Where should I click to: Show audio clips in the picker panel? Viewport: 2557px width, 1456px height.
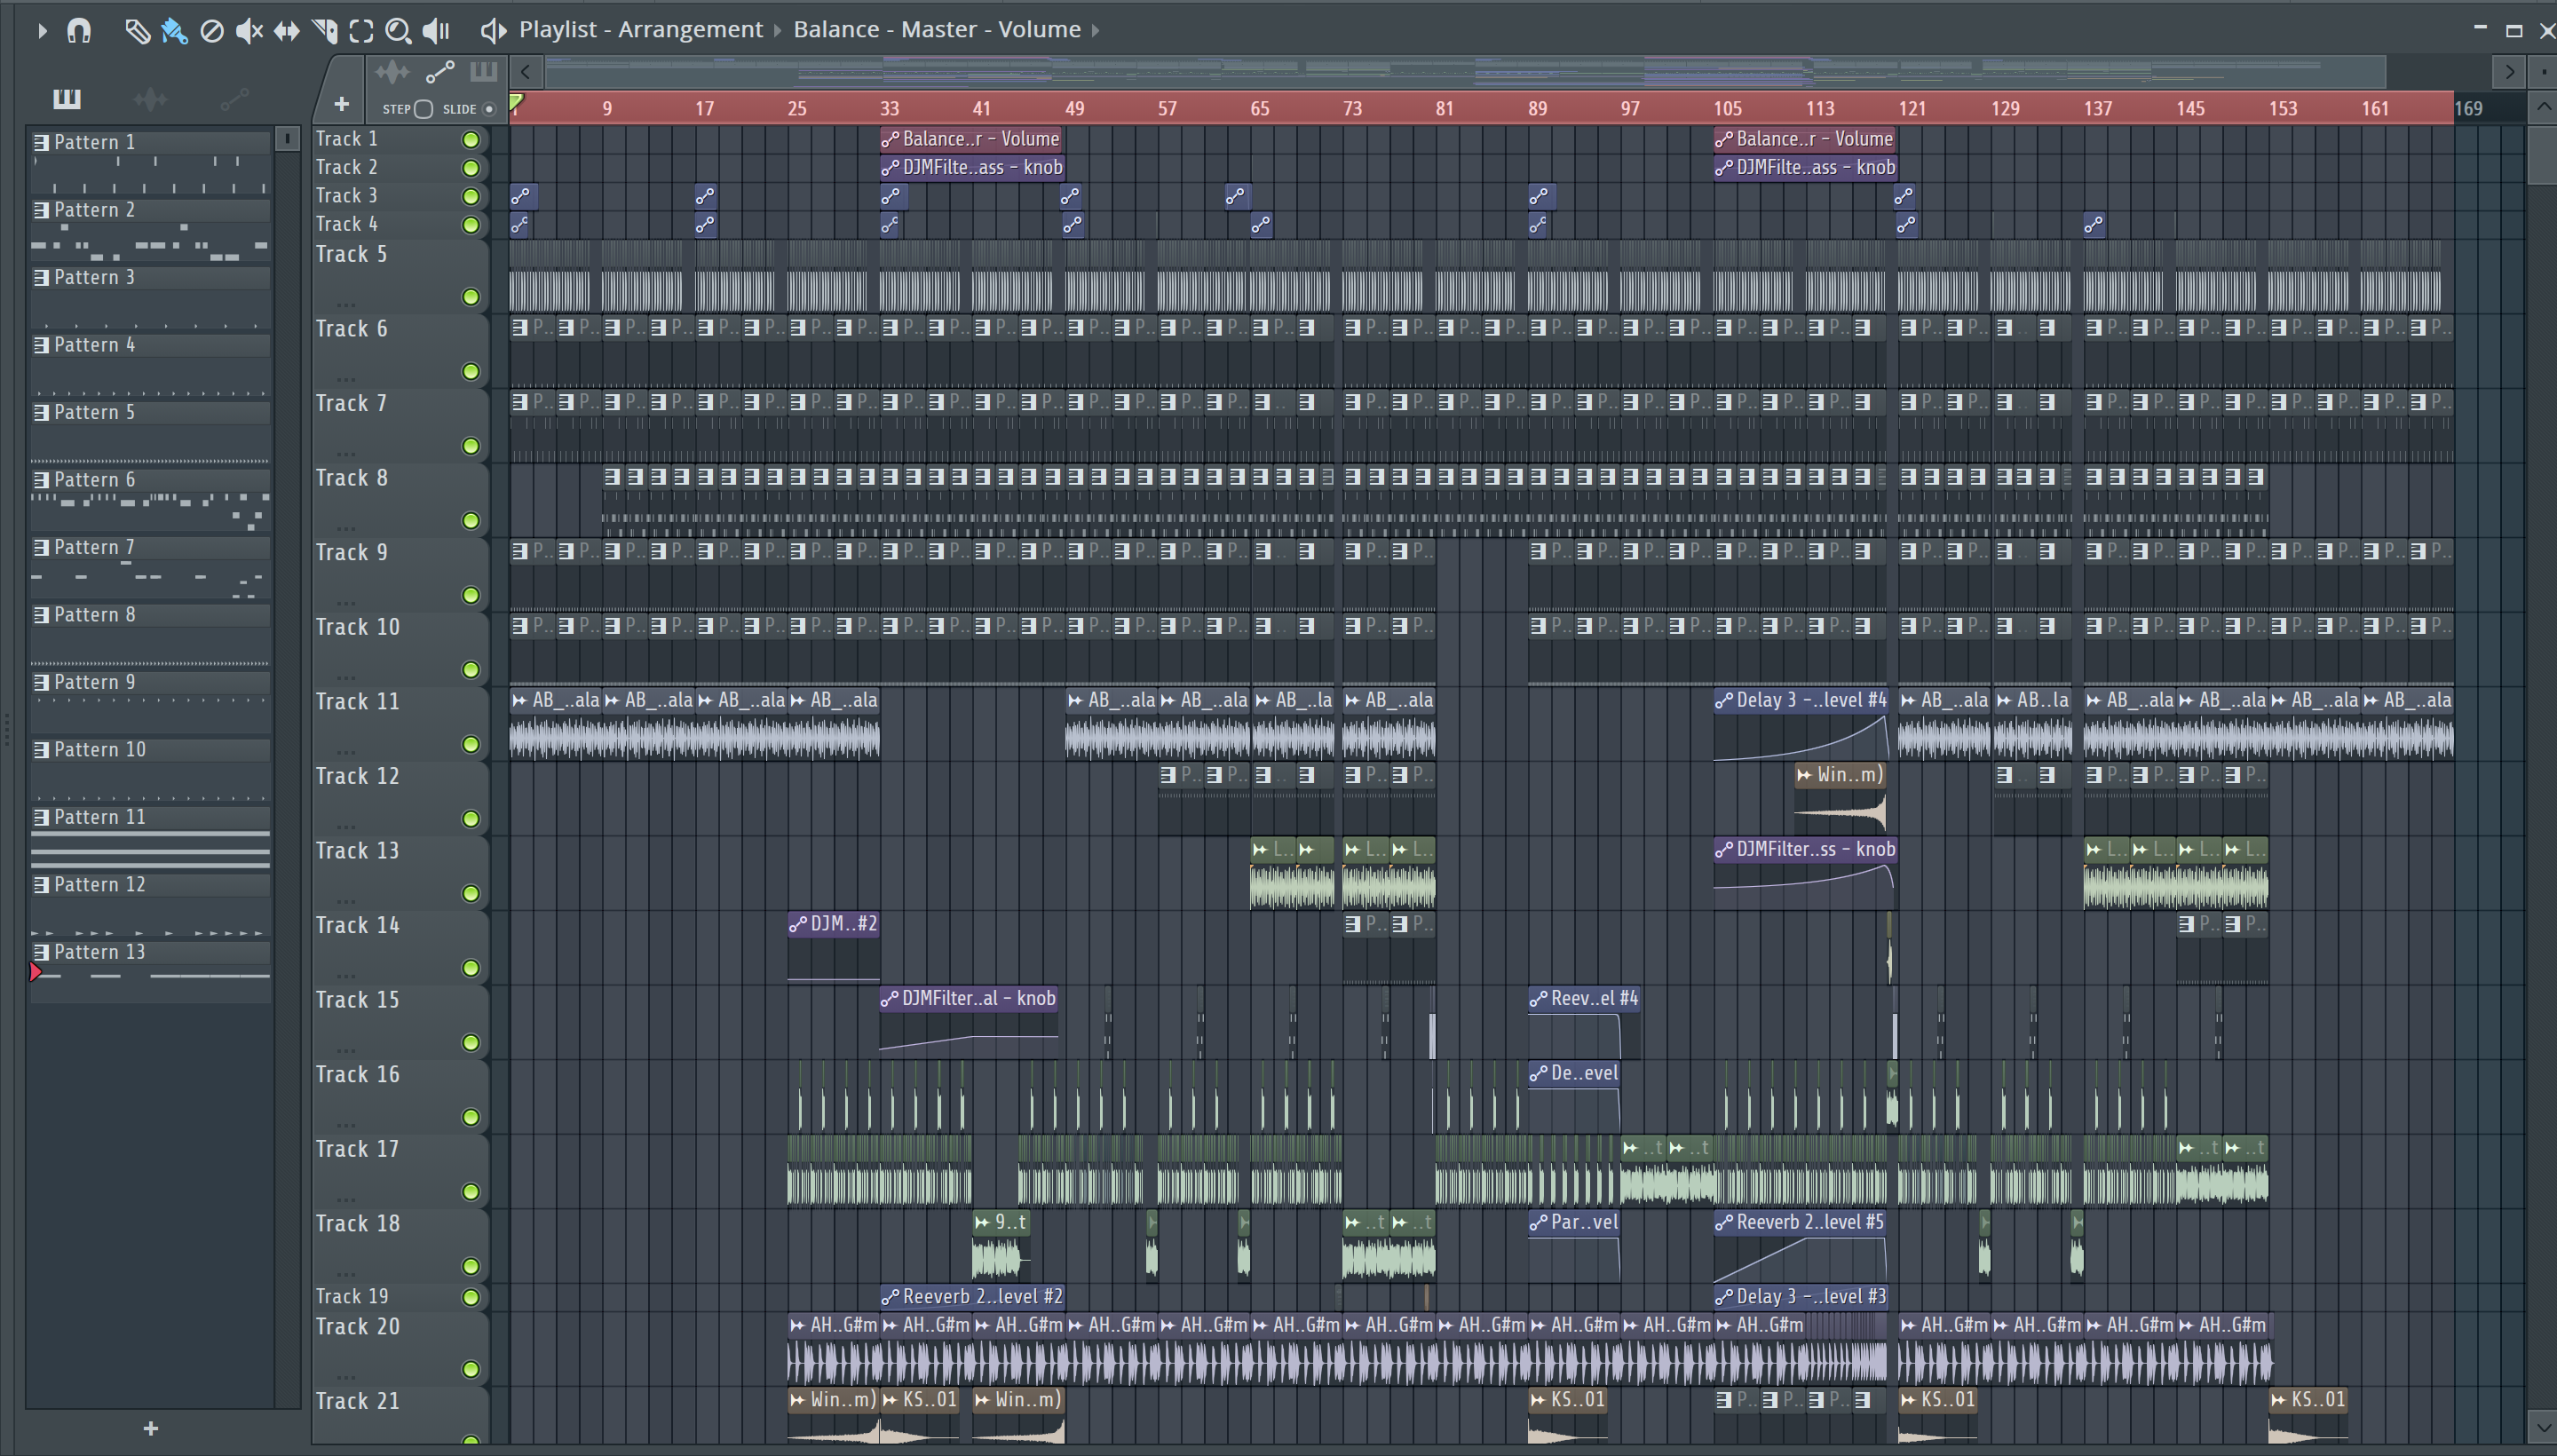150,98
